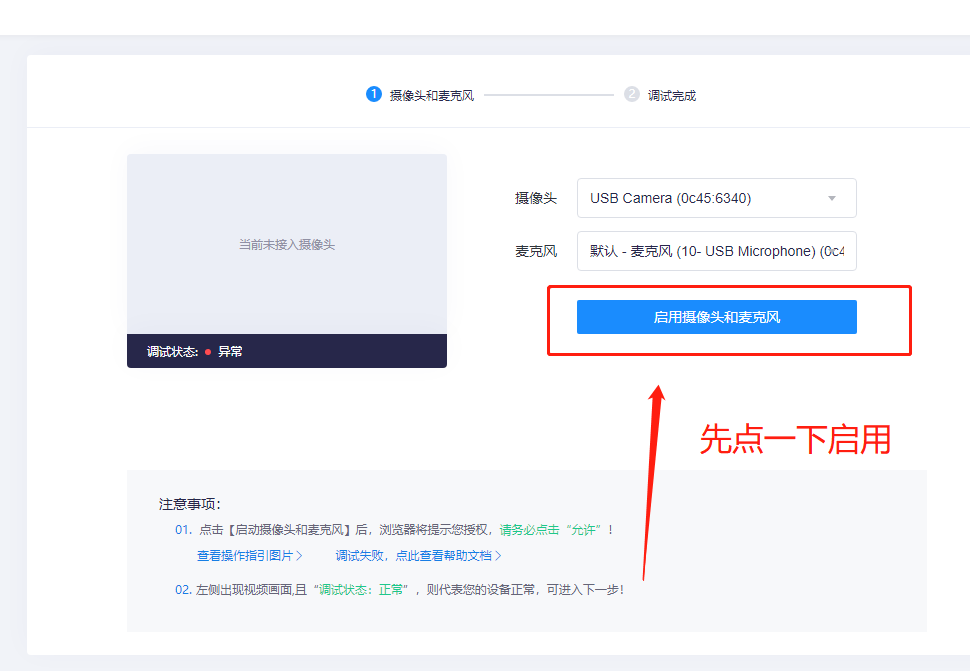Click the red abnormal status dot
The width and height of the screenshot is (970, 671).
point(208,352)
